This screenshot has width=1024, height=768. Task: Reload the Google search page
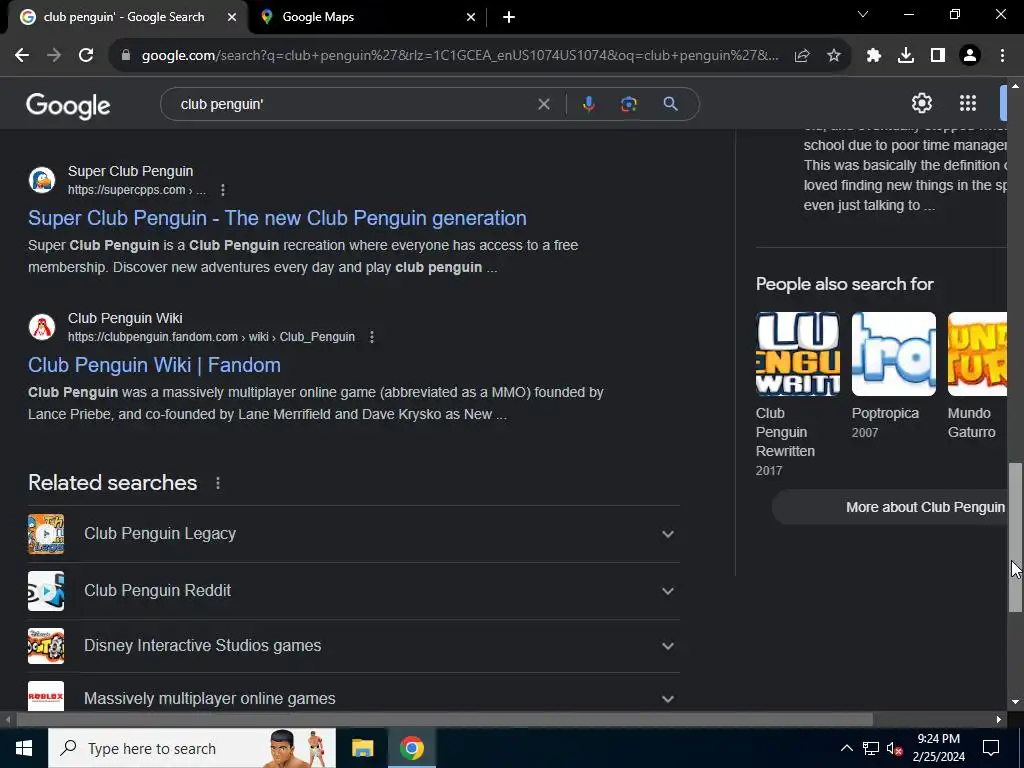tap(86, 56)
